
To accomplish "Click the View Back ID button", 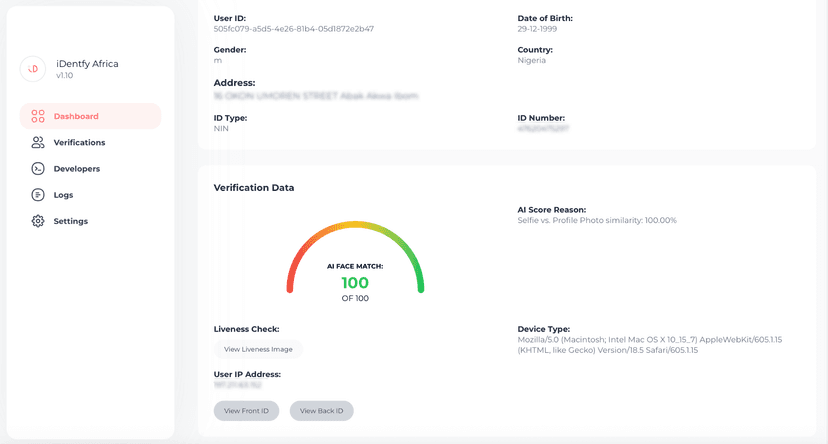I will (322, 411).
